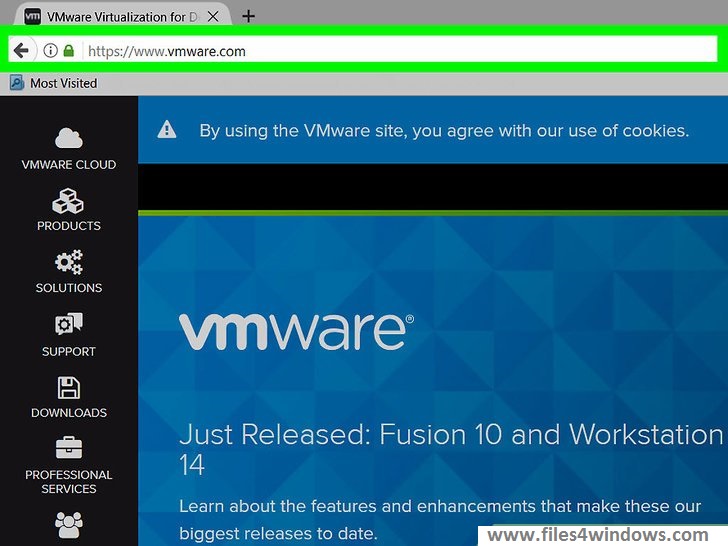The height and width of the screenshot is (546, 728).
Task: Click the green padlock security icon
Action: [69, 50]
